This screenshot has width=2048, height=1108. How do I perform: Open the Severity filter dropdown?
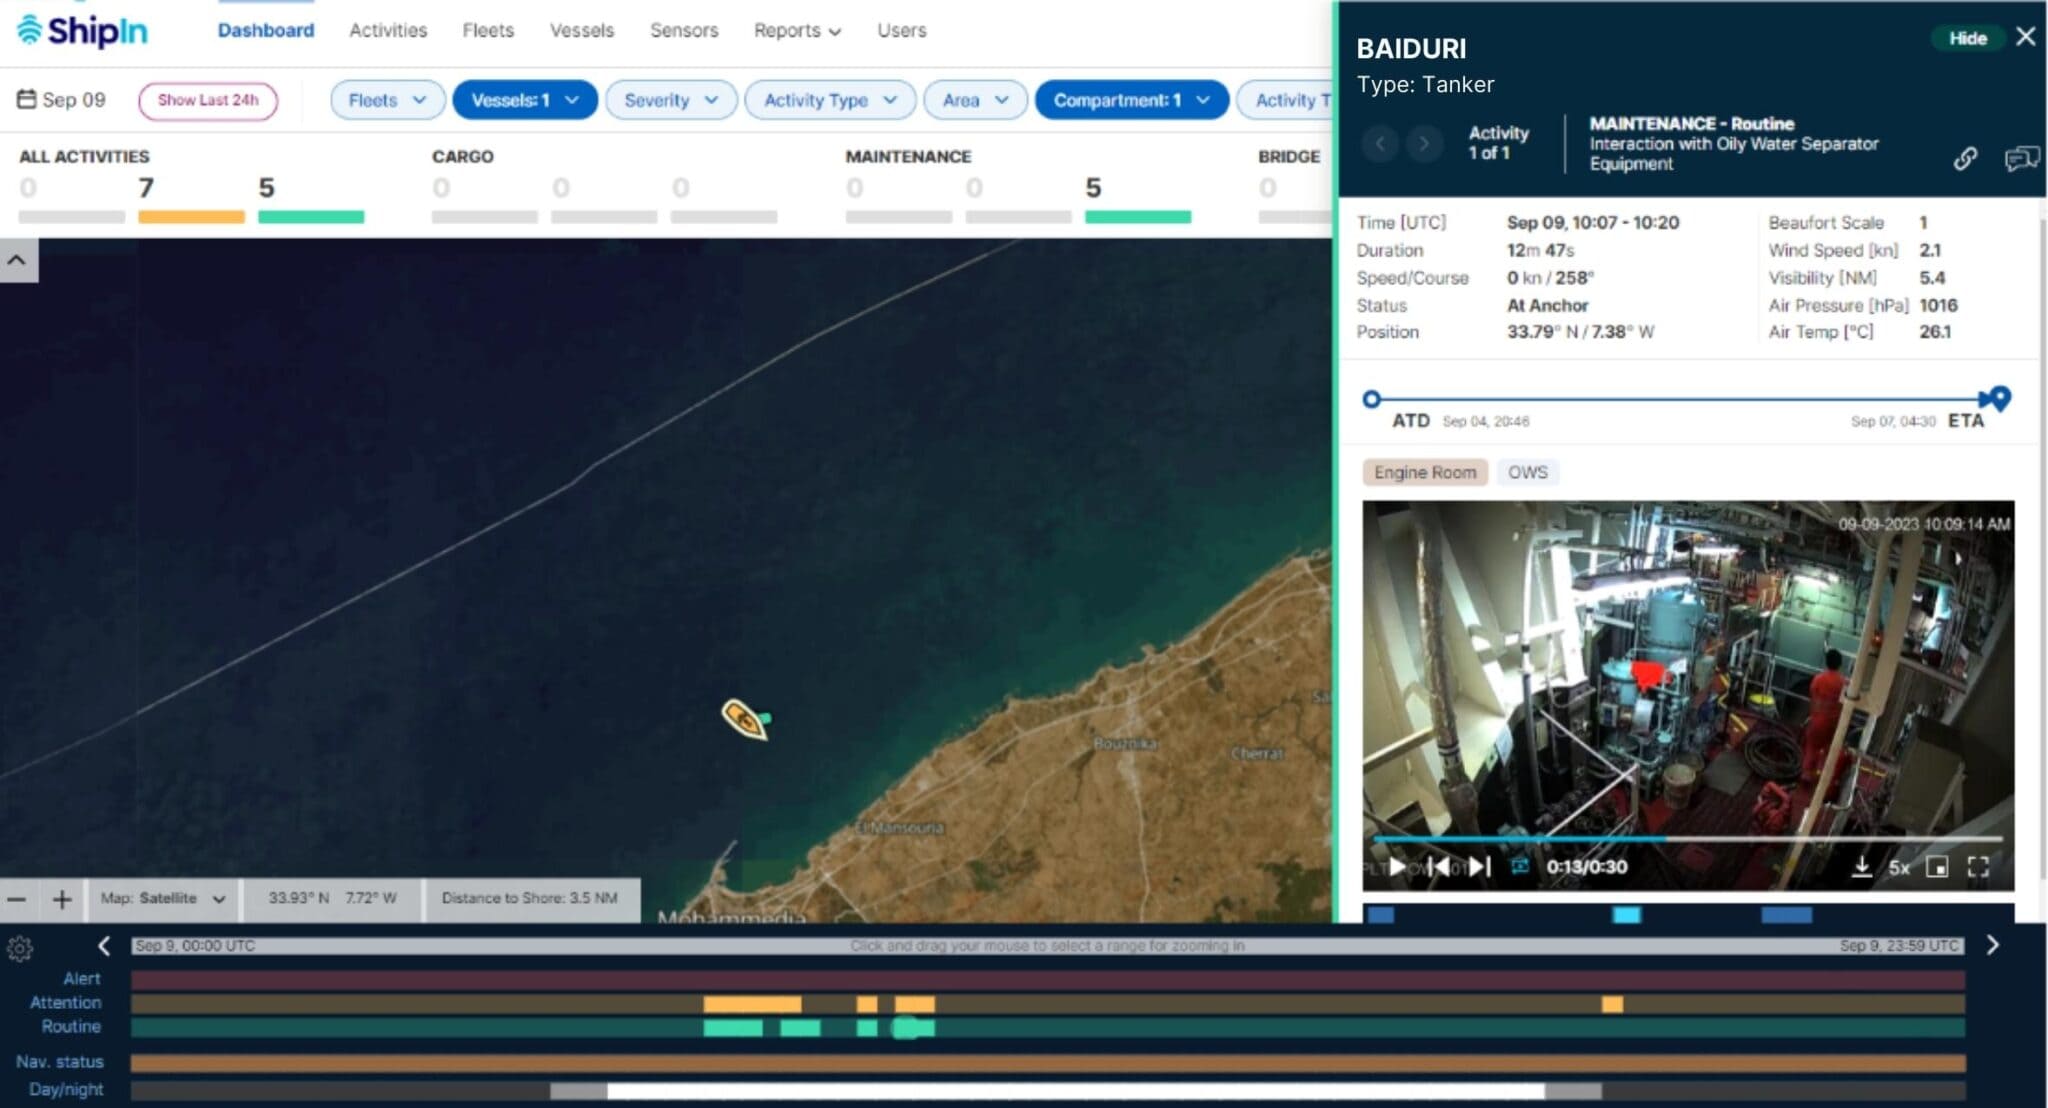669,100
